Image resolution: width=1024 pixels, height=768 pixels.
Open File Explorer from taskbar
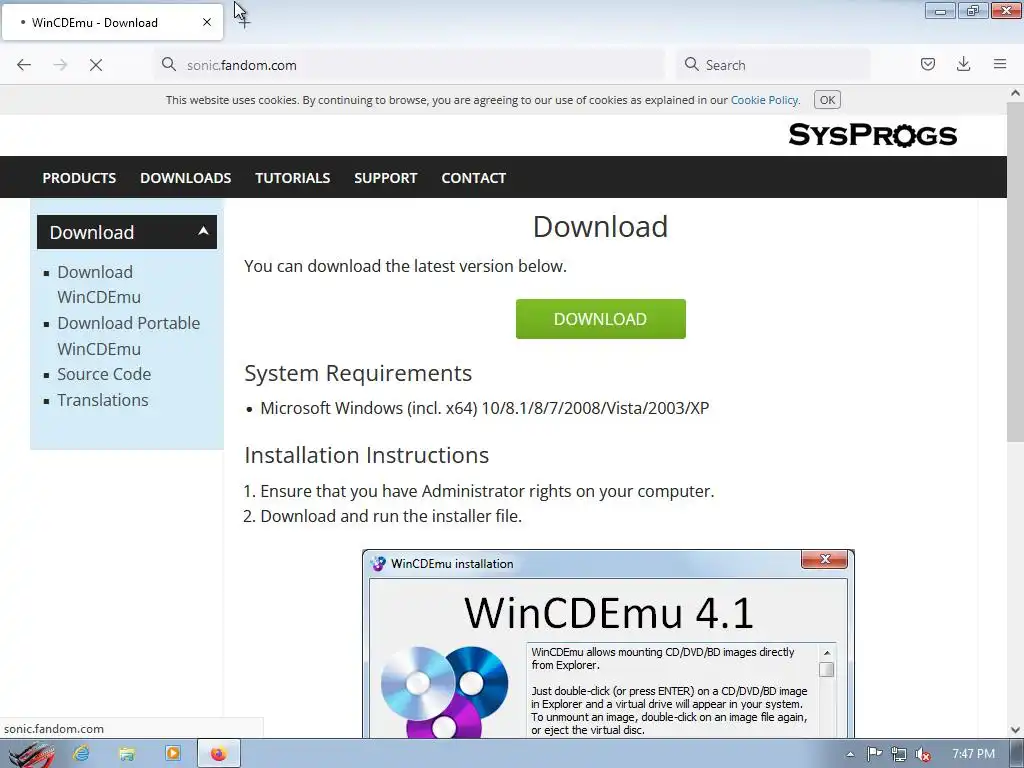(x=127, y=754)
